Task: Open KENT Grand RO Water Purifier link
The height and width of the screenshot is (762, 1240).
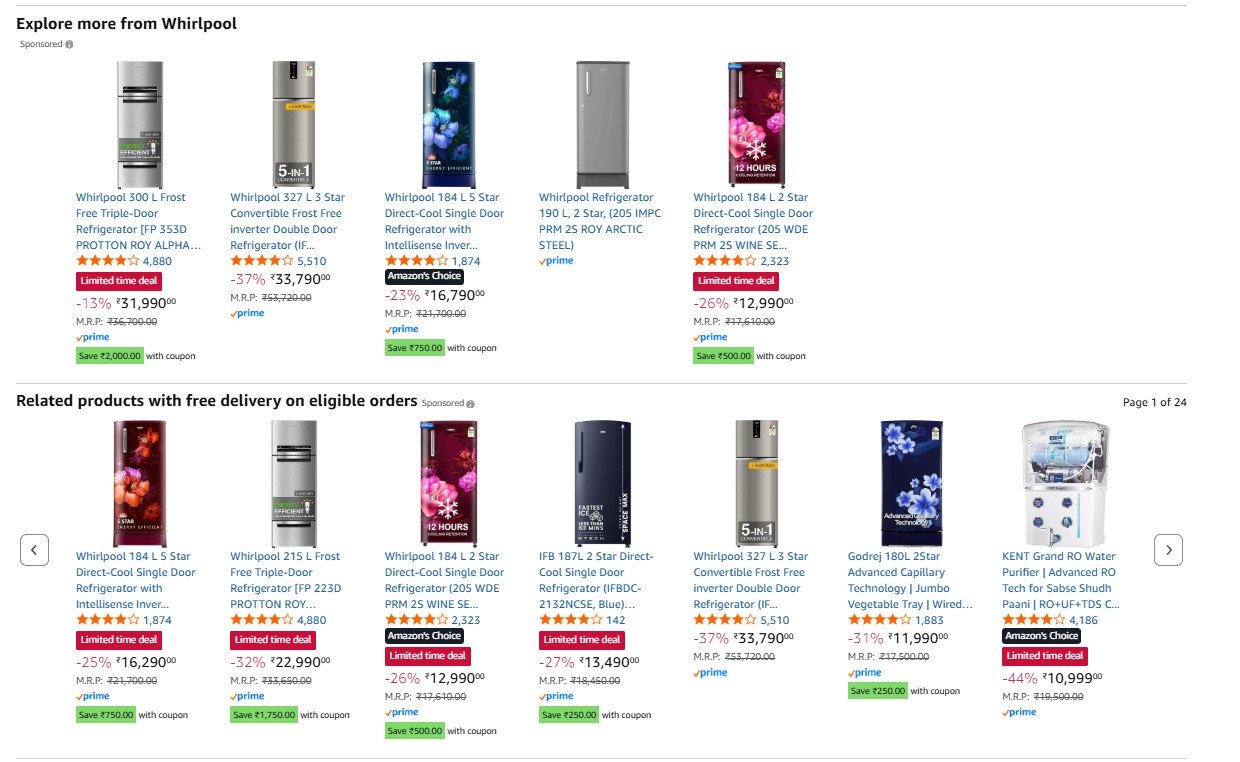Action: coord(1061,580)
